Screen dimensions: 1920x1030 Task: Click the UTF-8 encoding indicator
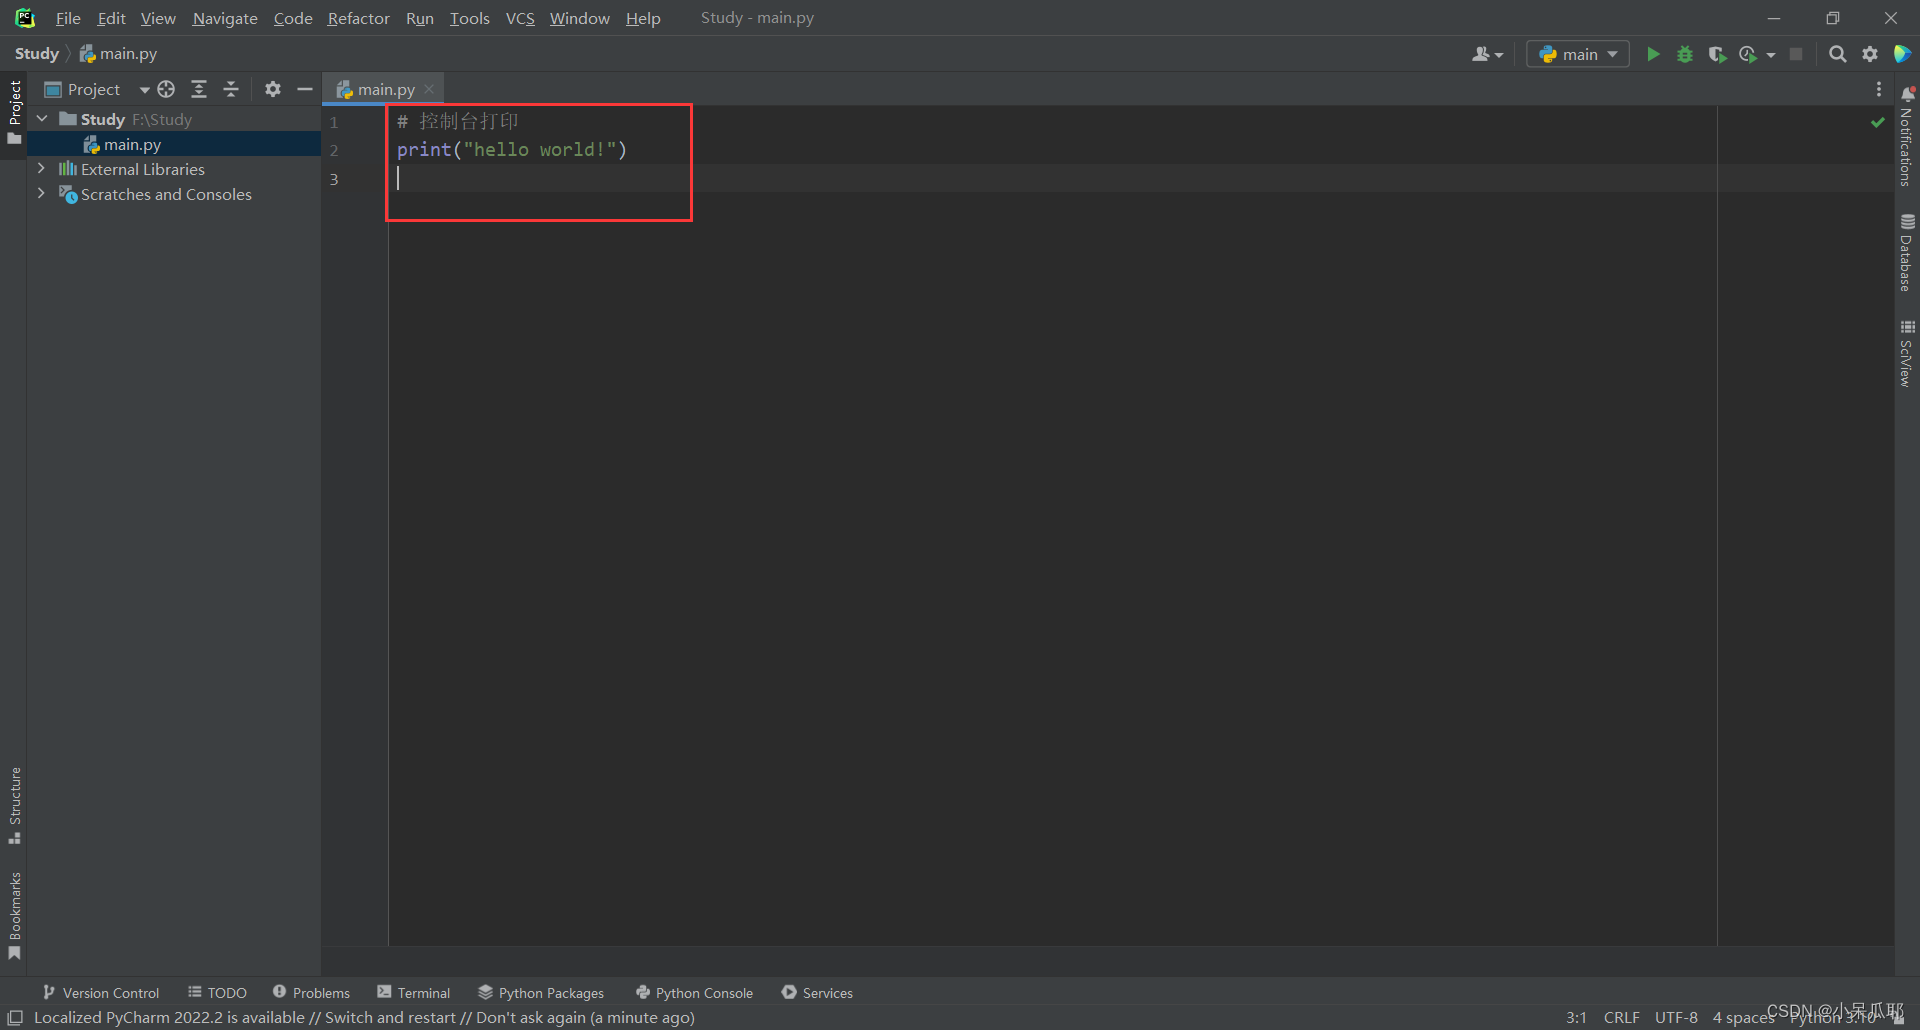1676,1018
